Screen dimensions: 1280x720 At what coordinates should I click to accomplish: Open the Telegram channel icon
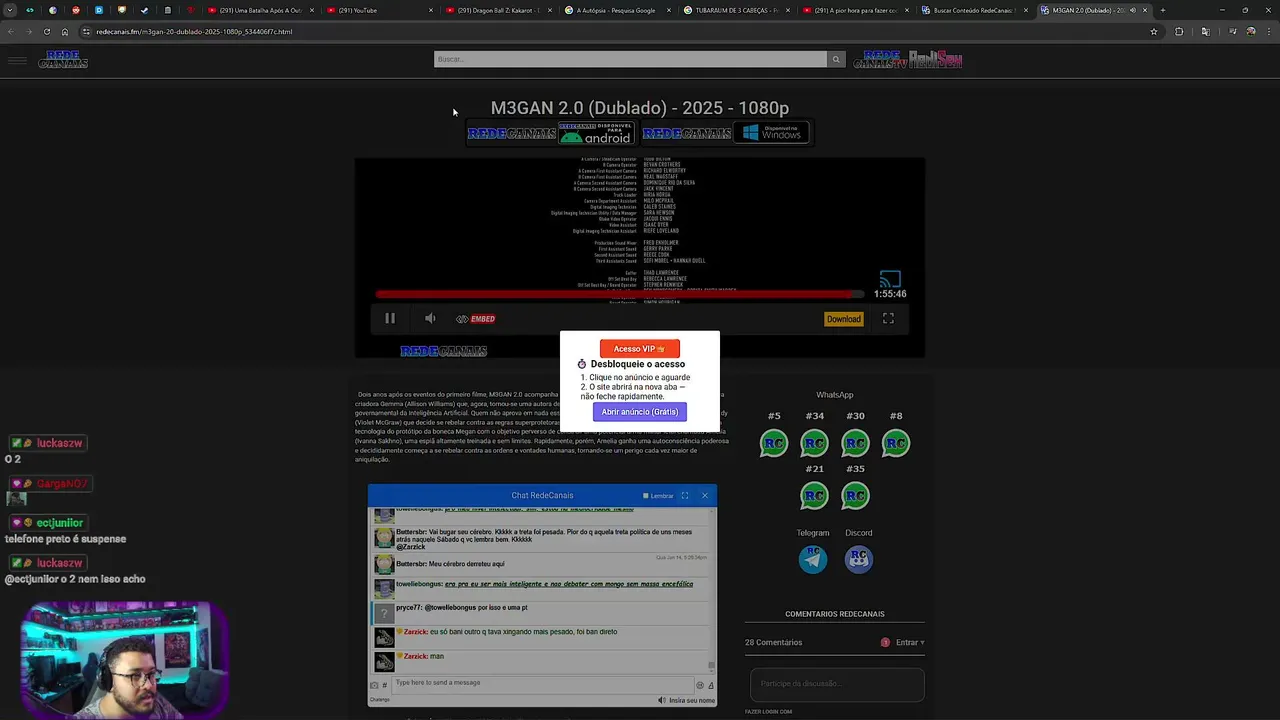point(813,559)
